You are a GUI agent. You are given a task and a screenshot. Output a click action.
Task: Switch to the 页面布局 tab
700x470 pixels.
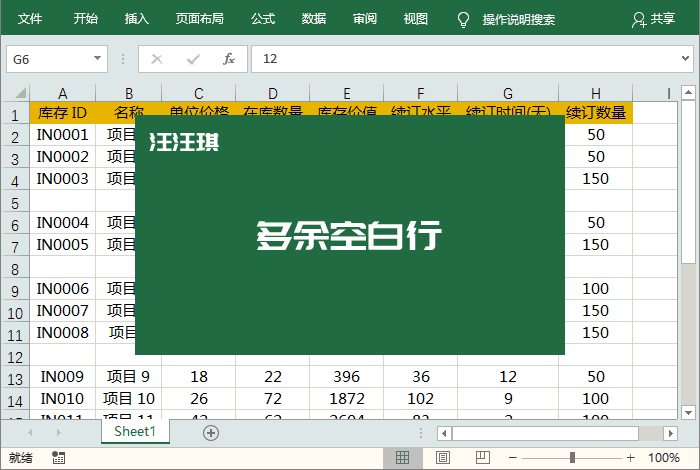click(200, 19)
